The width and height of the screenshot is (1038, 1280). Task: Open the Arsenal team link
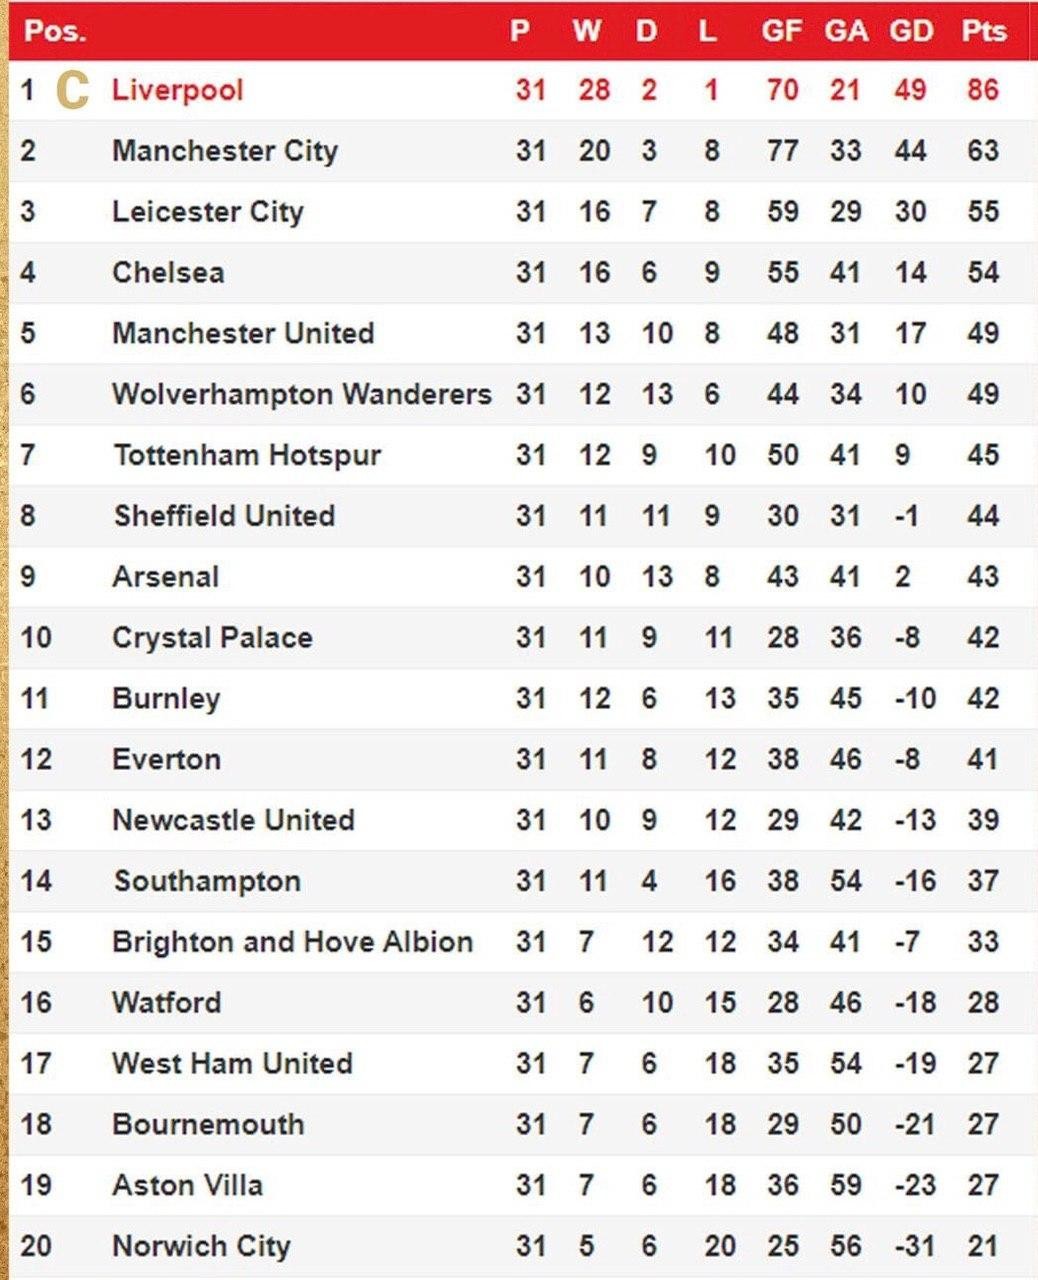165,577
